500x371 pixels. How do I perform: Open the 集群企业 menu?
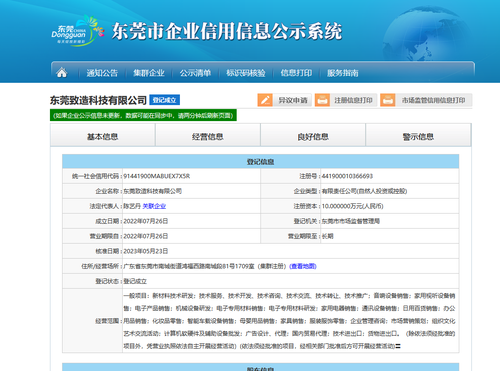coord(149,73)
